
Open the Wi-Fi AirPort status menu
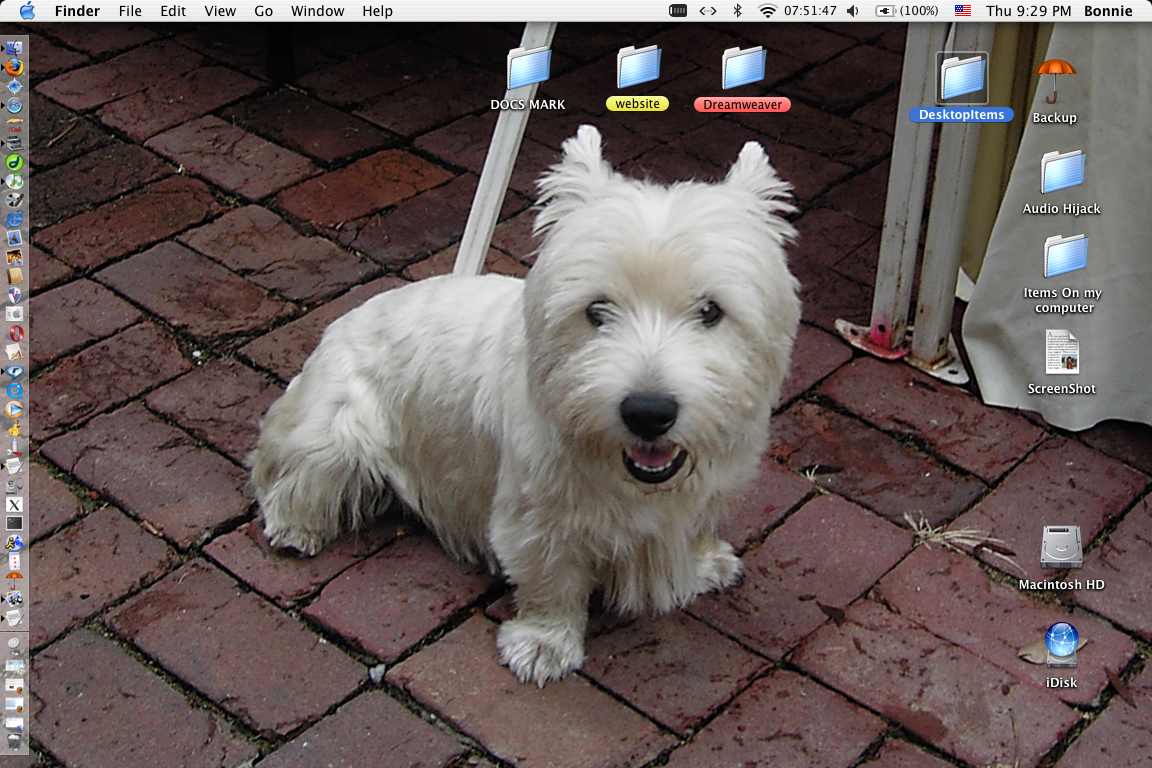pos(767,10)
